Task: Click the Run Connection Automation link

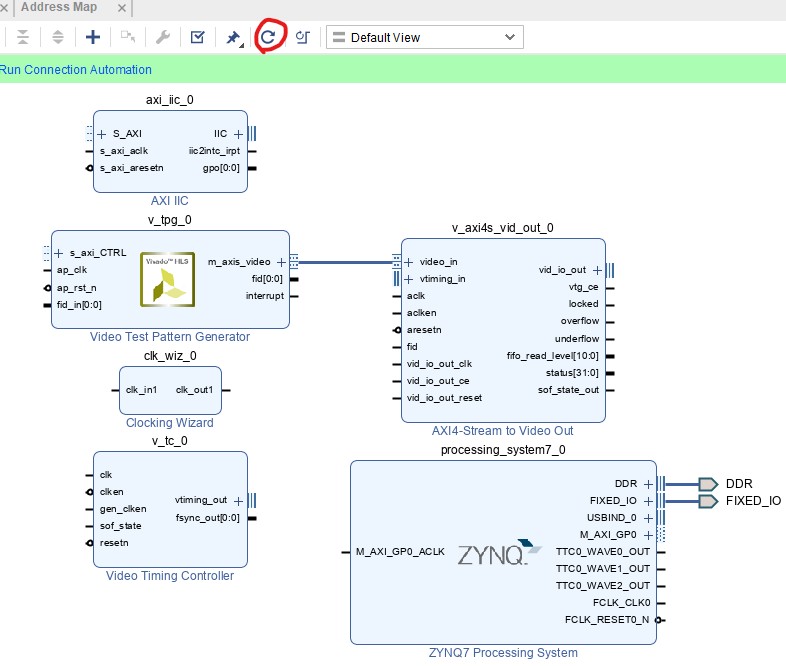Action: pyautogui.click(x=76, y=70)
